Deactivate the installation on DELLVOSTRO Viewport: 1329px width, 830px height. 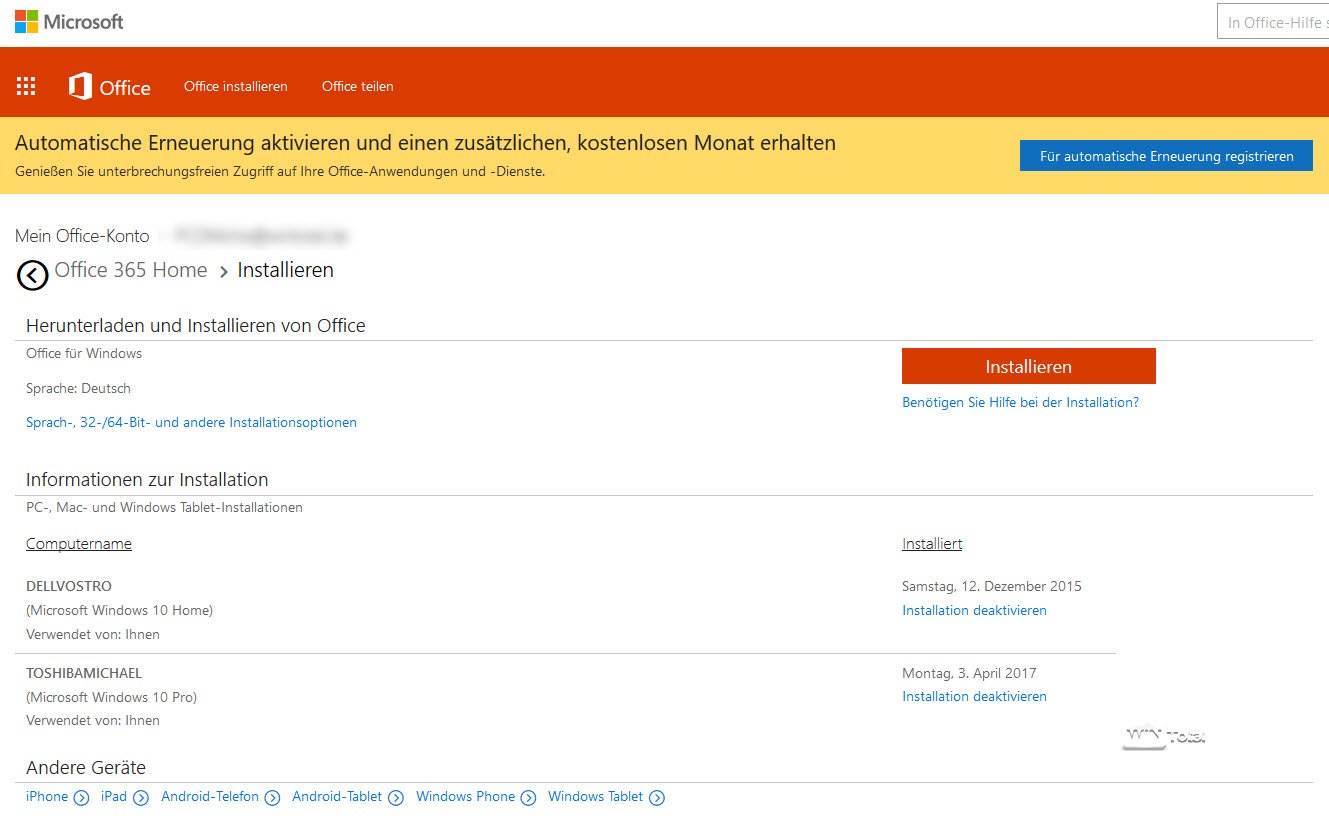coord(974,610)
